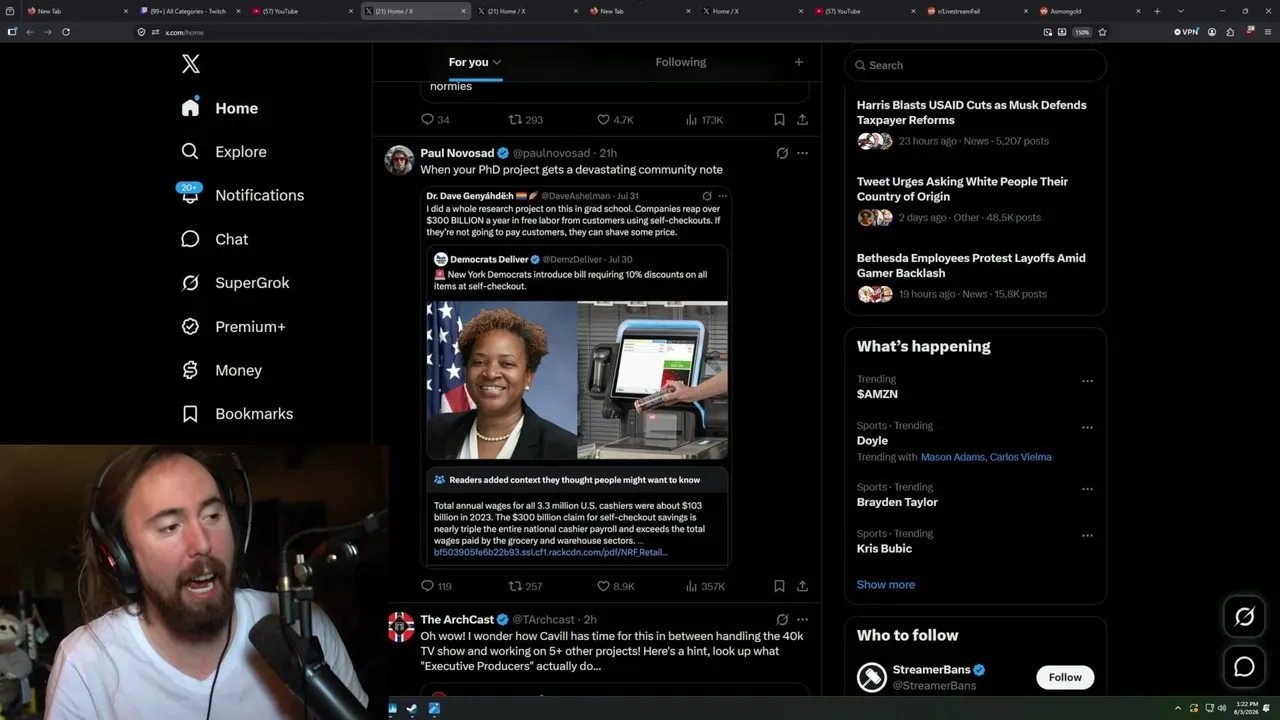1280x720 pixels.
Task: Add a new timeline tab with plus
Action: [798, 62]
